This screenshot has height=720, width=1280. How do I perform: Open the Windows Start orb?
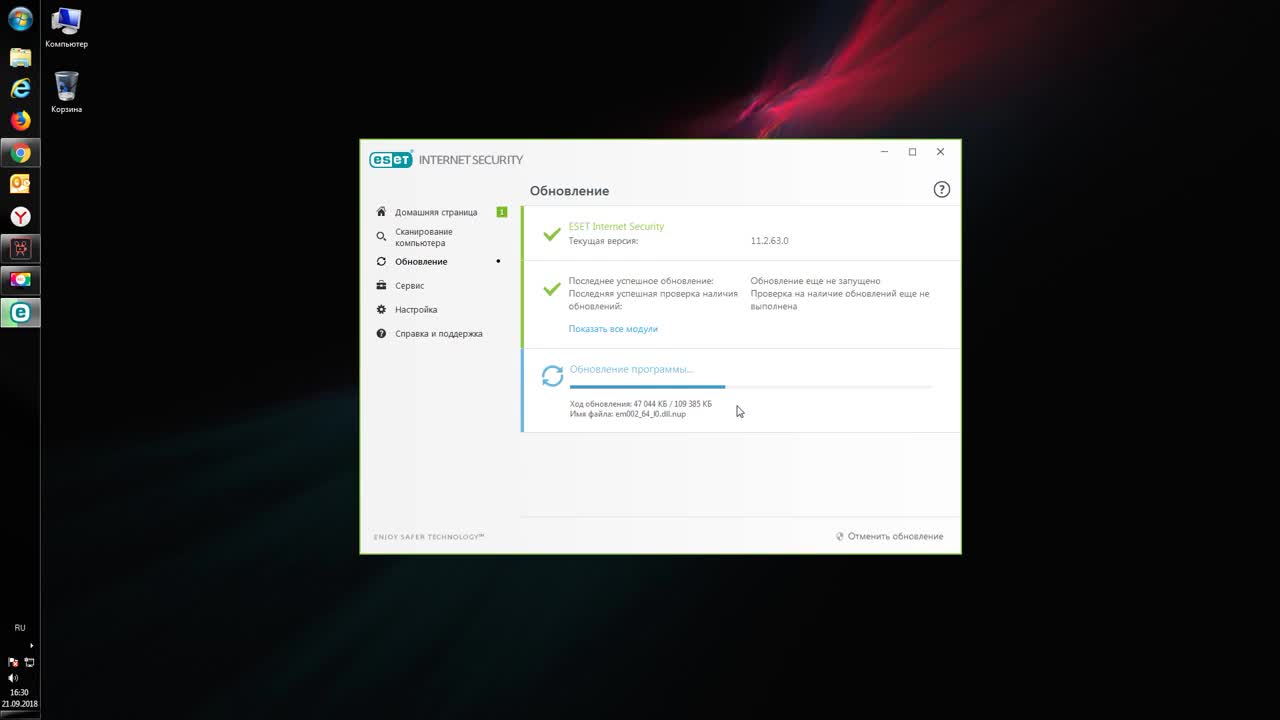(x=20, y=20)
